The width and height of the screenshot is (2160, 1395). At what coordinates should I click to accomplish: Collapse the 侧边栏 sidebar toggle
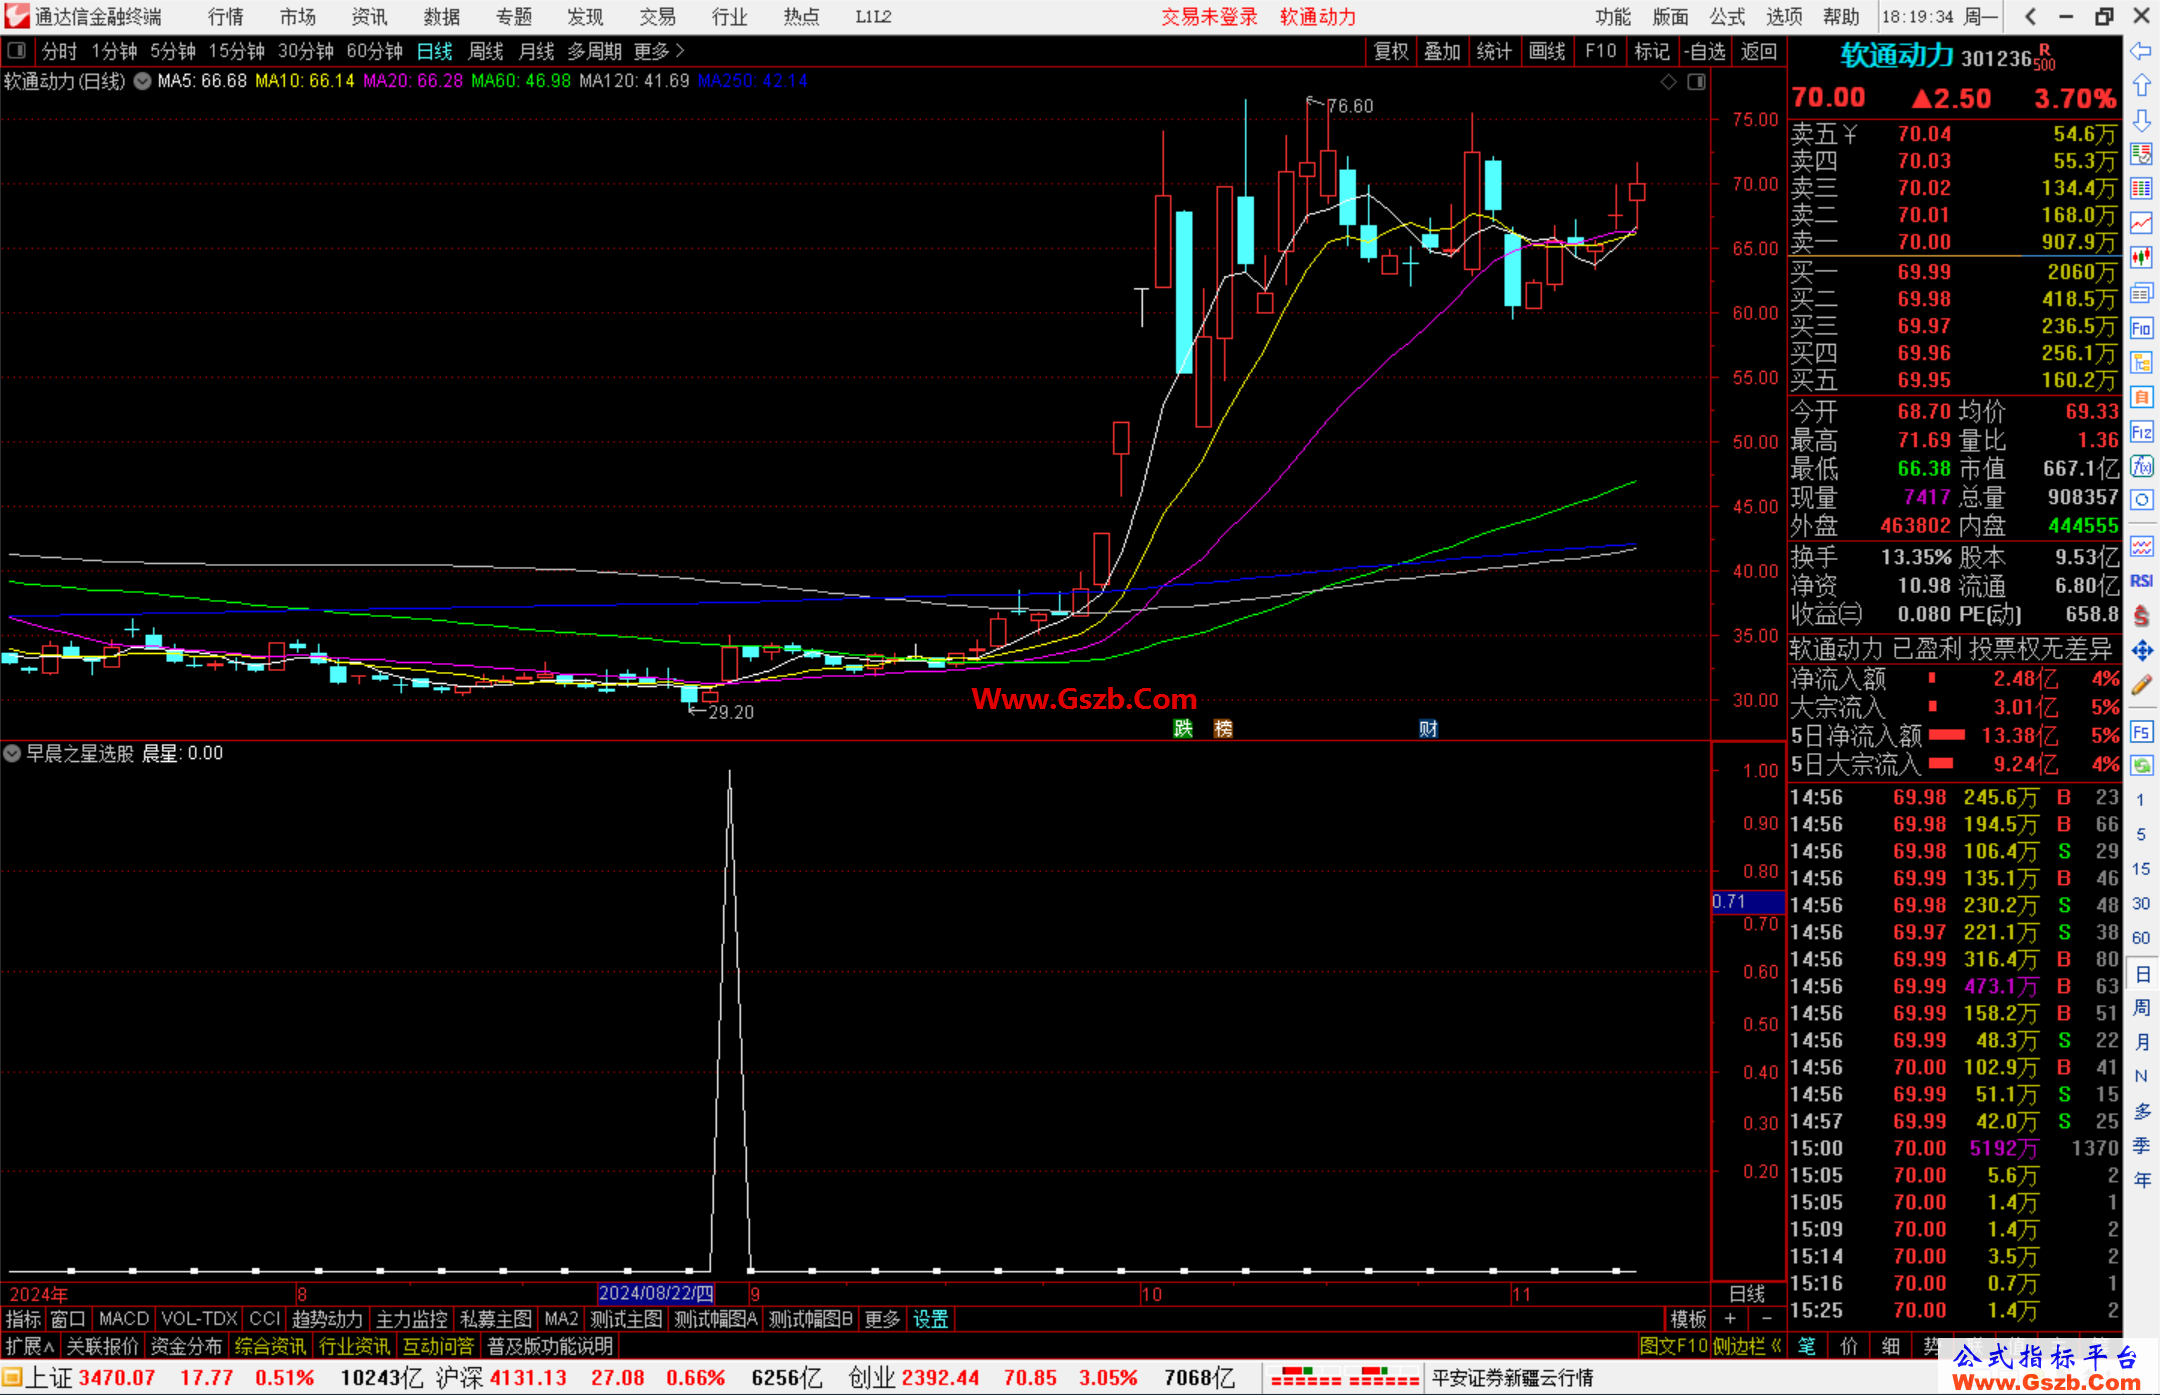(1746, 1346)
